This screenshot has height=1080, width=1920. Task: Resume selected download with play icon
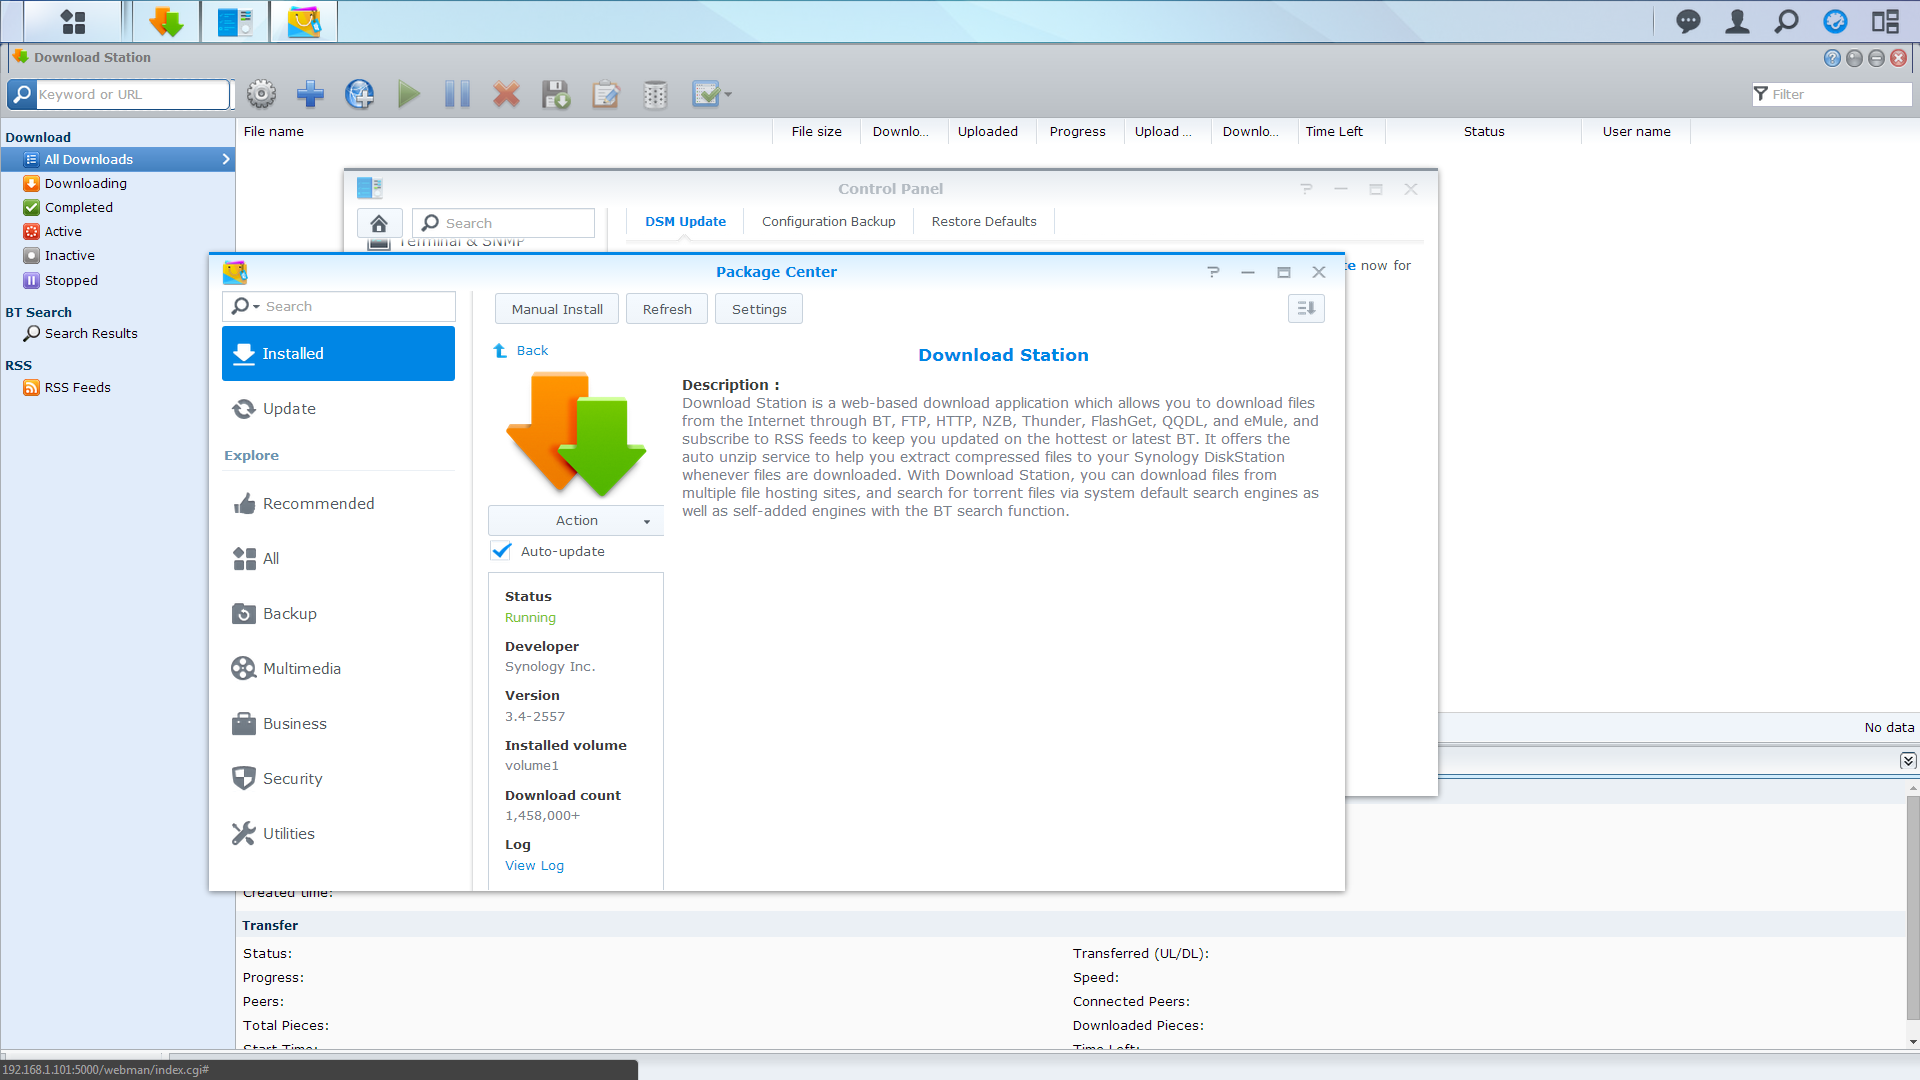click(x=408, y=94)
